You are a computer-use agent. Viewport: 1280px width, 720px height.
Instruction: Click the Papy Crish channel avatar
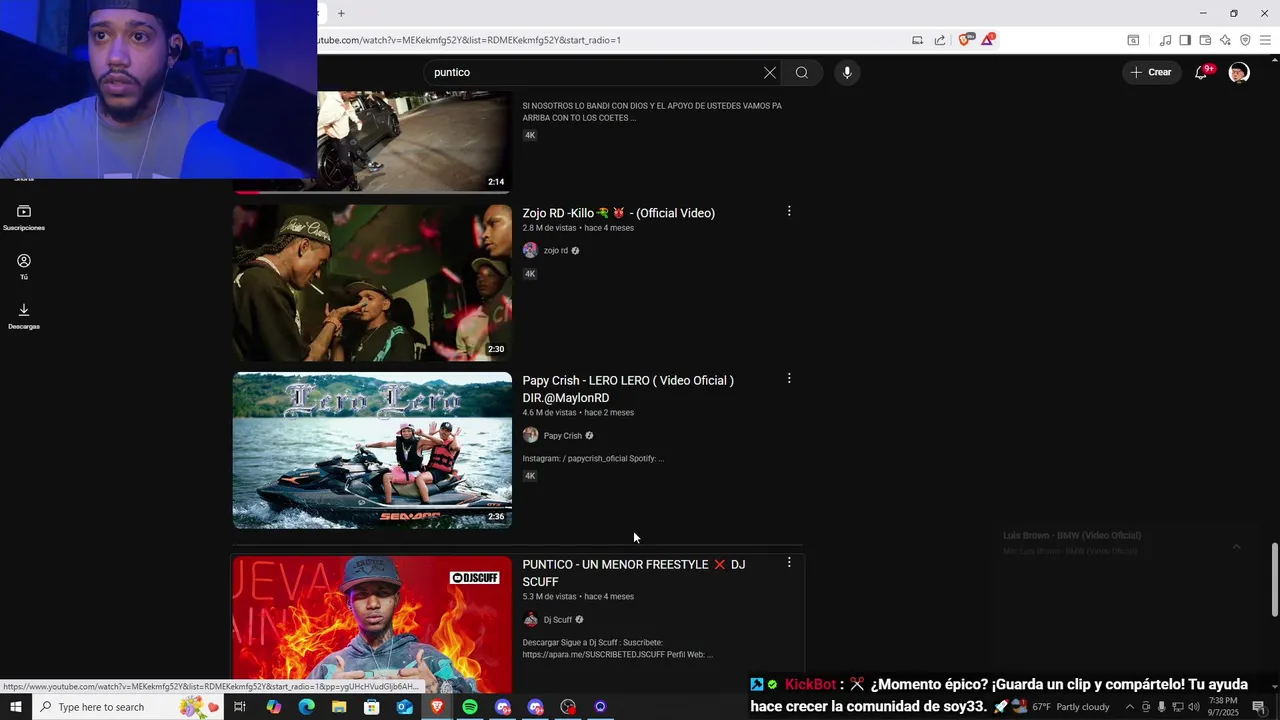[x=530, y=435]
